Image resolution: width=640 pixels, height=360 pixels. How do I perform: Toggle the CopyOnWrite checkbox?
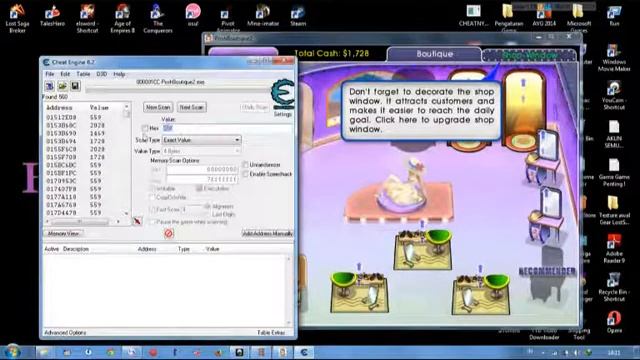(153, 197)
